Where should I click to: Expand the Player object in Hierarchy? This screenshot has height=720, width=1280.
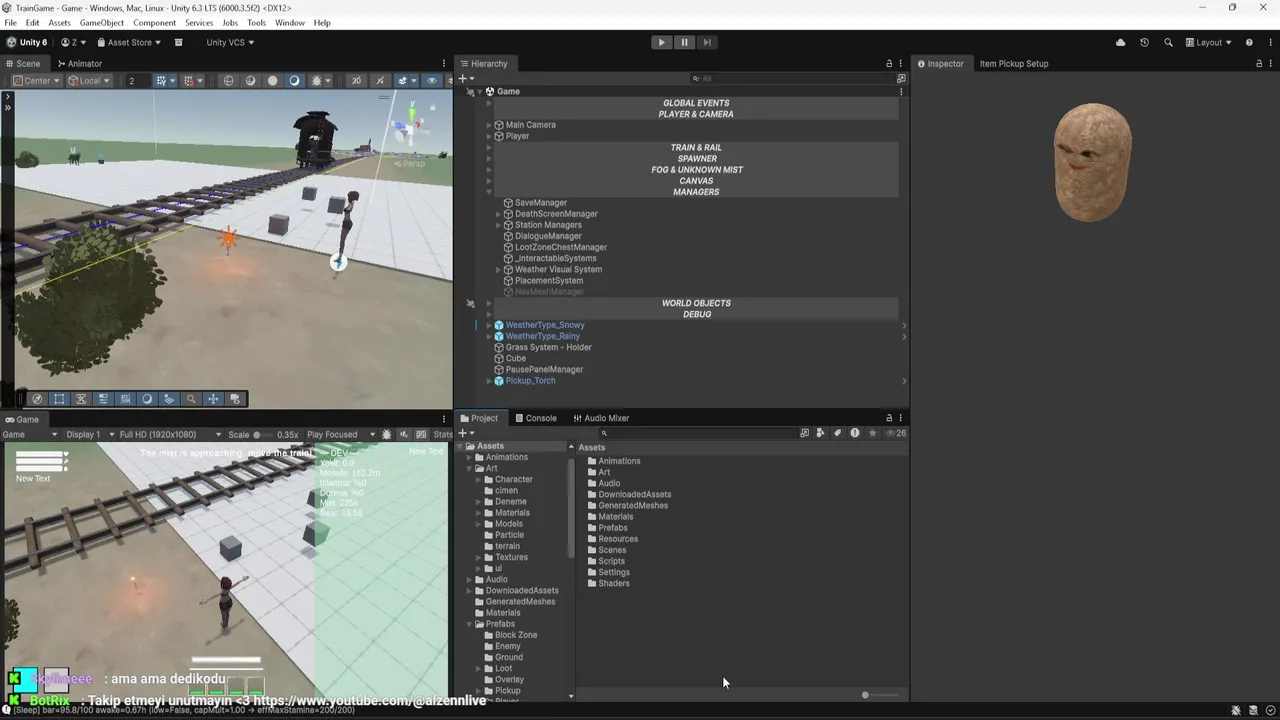489,136
